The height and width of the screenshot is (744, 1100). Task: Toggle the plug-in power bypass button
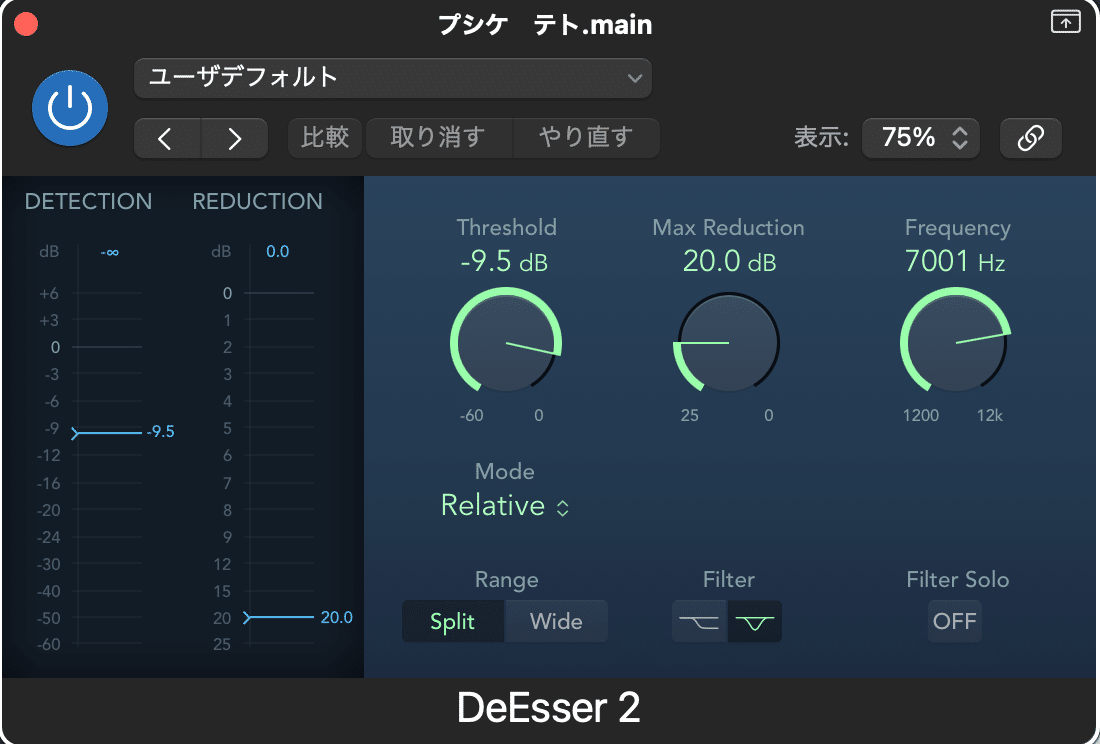70,108
